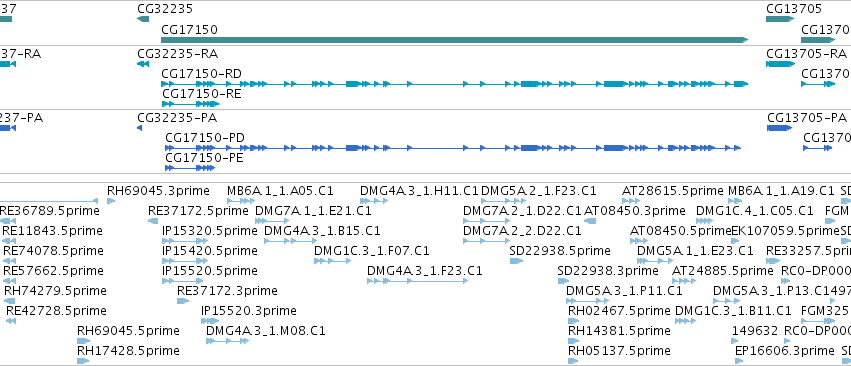Select the CG17150 gene bar

tap(455, 40)
